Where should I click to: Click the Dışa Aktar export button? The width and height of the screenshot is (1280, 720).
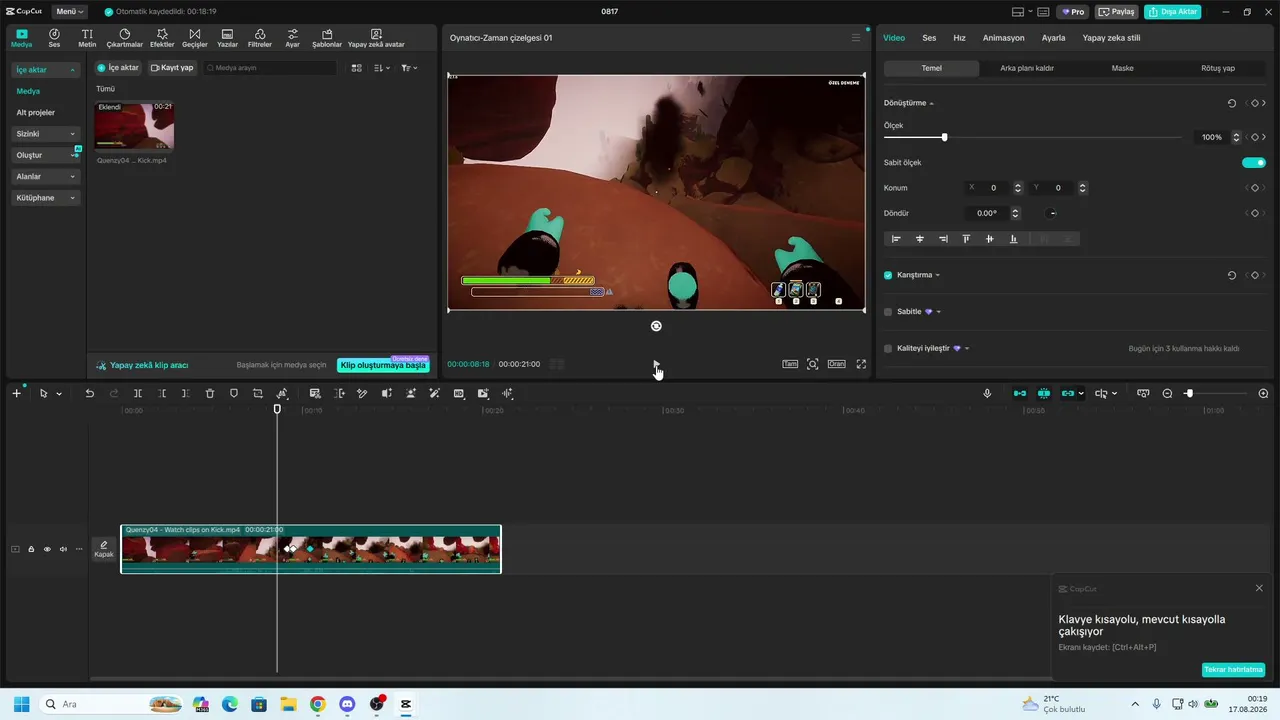(x=1173, y=12)
